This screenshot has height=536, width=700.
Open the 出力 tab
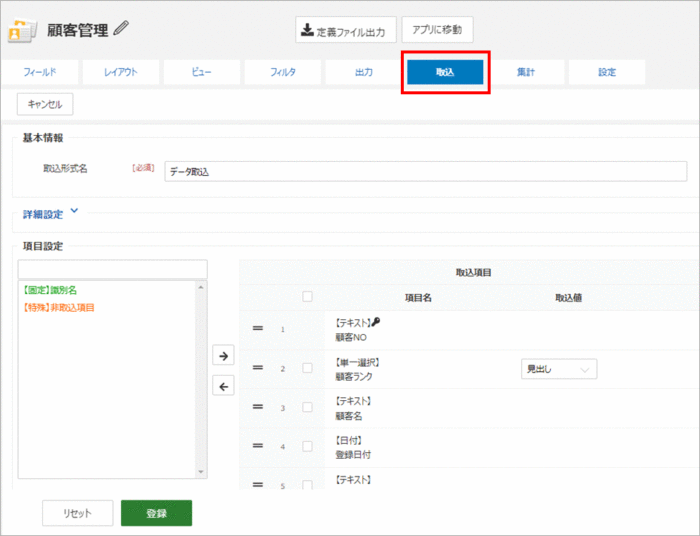point(363,72)
